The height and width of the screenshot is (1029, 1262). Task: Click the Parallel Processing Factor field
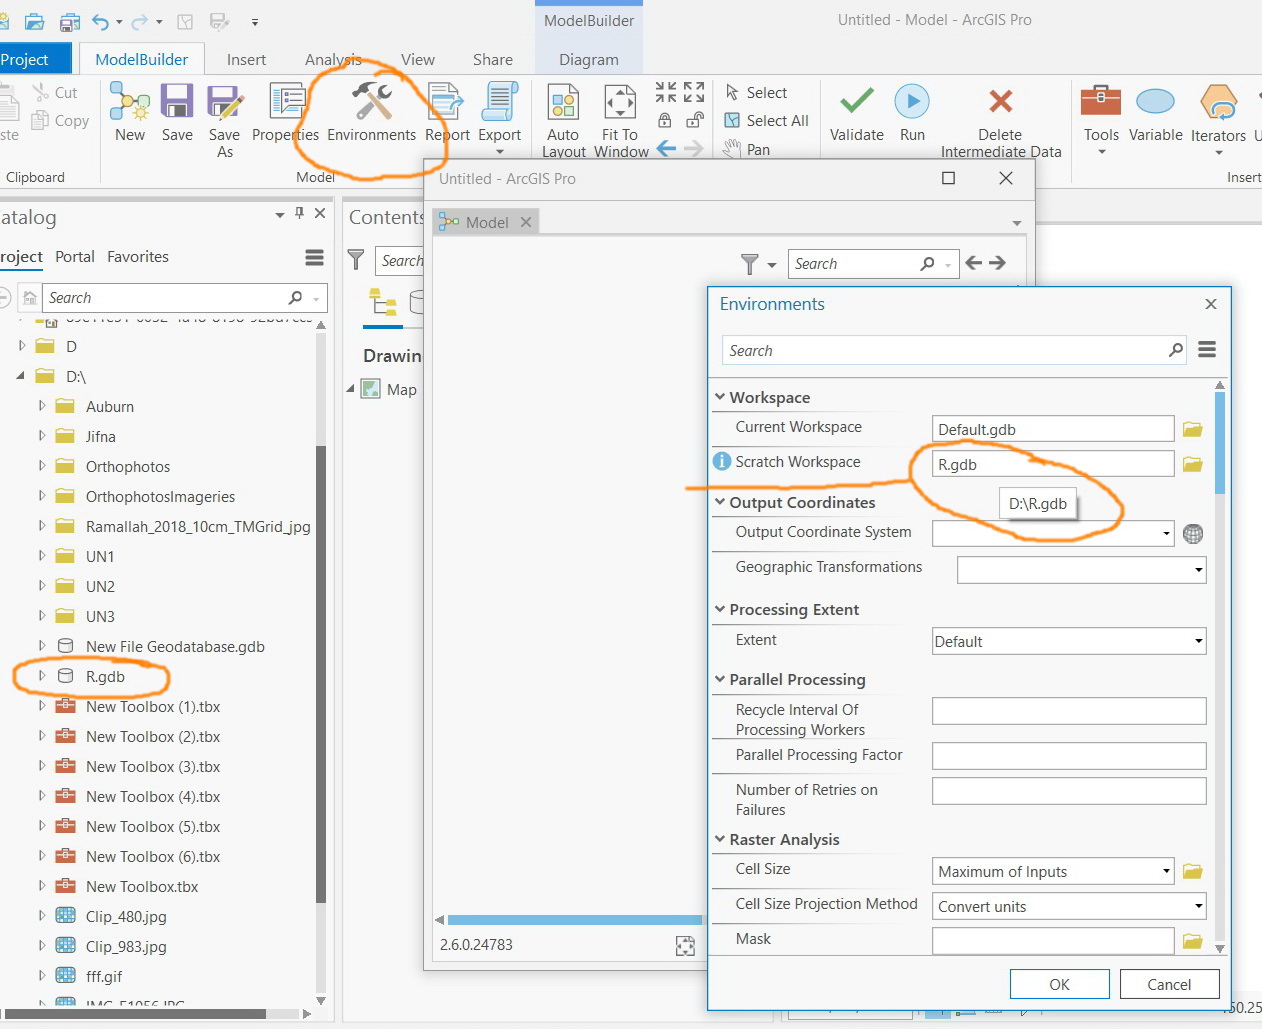[1069, 756]
